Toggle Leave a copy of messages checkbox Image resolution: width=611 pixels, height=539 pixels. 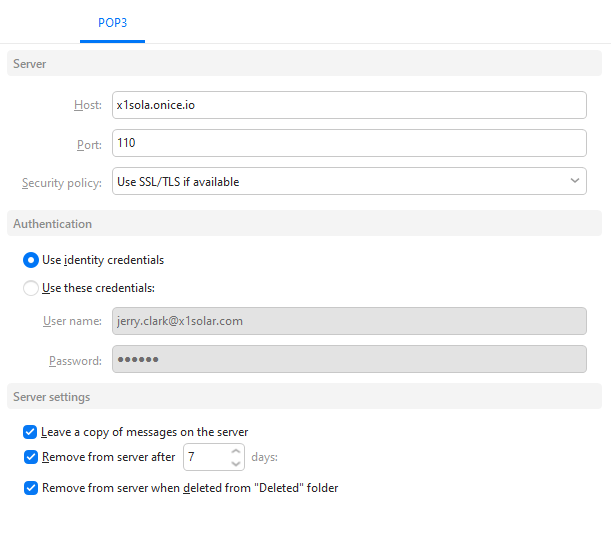(31, 432)
